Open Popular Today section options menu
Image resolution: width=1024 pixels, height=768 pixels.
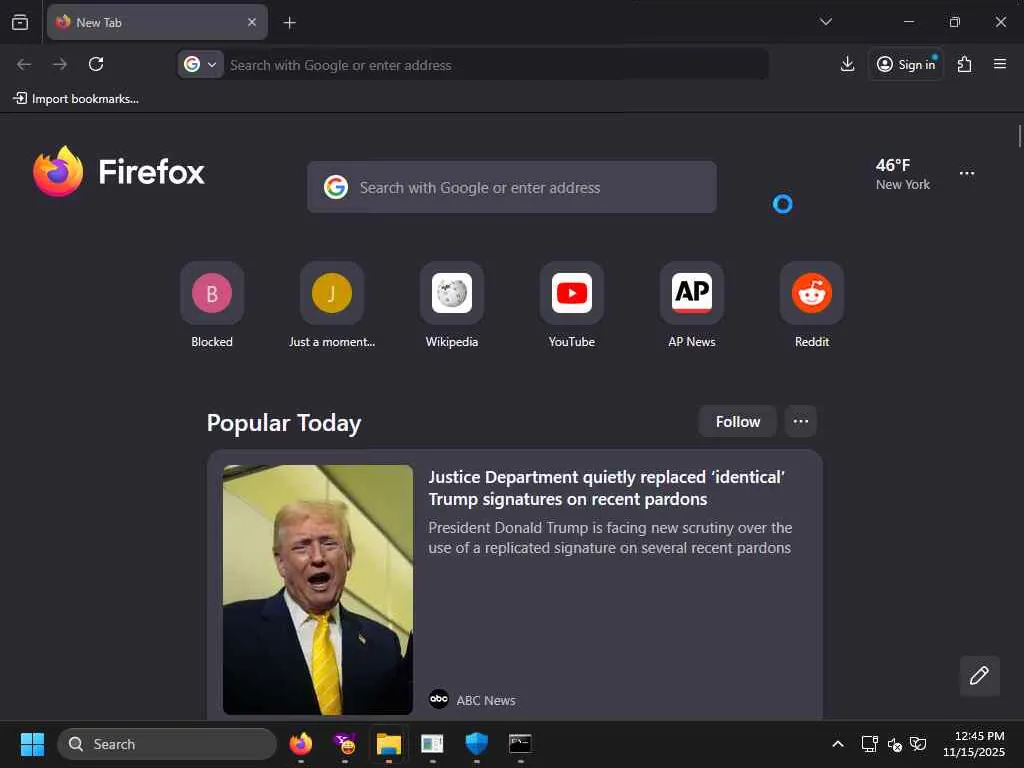pyautogui.click(x=801, y=422)
